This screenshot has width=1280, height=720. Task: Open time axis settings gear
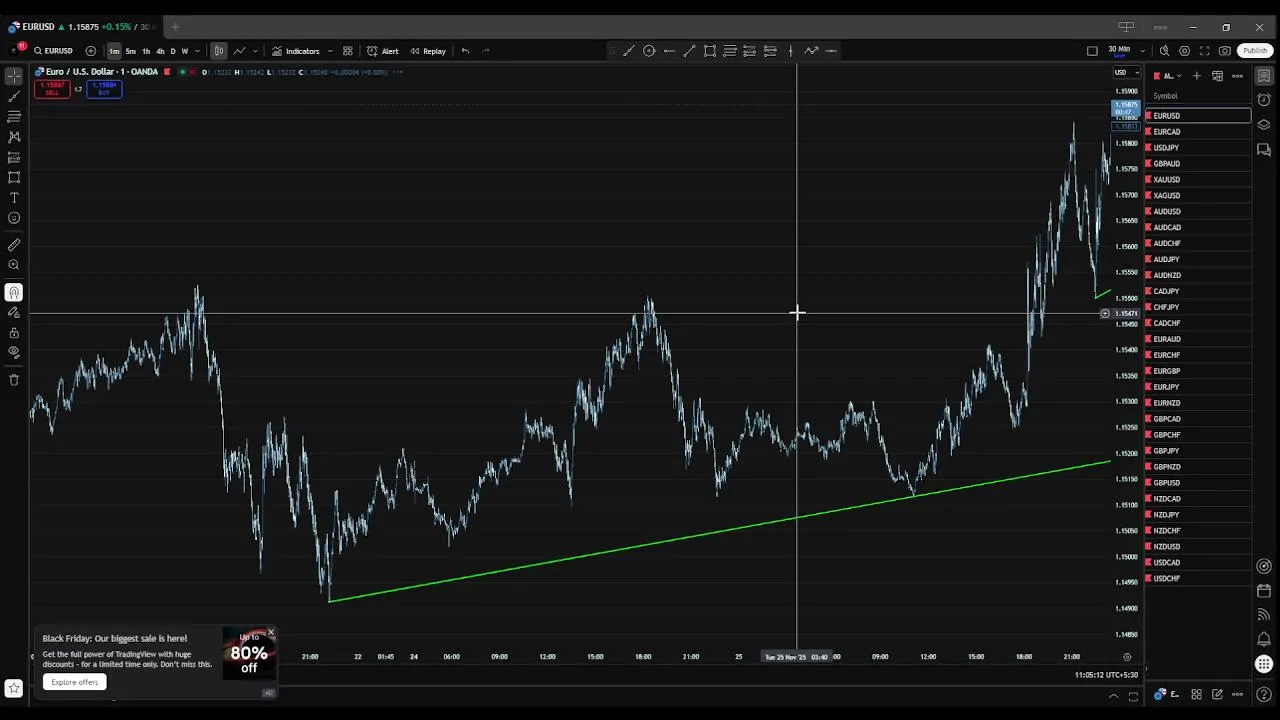pyautogui.click(x=1127, y=657)
